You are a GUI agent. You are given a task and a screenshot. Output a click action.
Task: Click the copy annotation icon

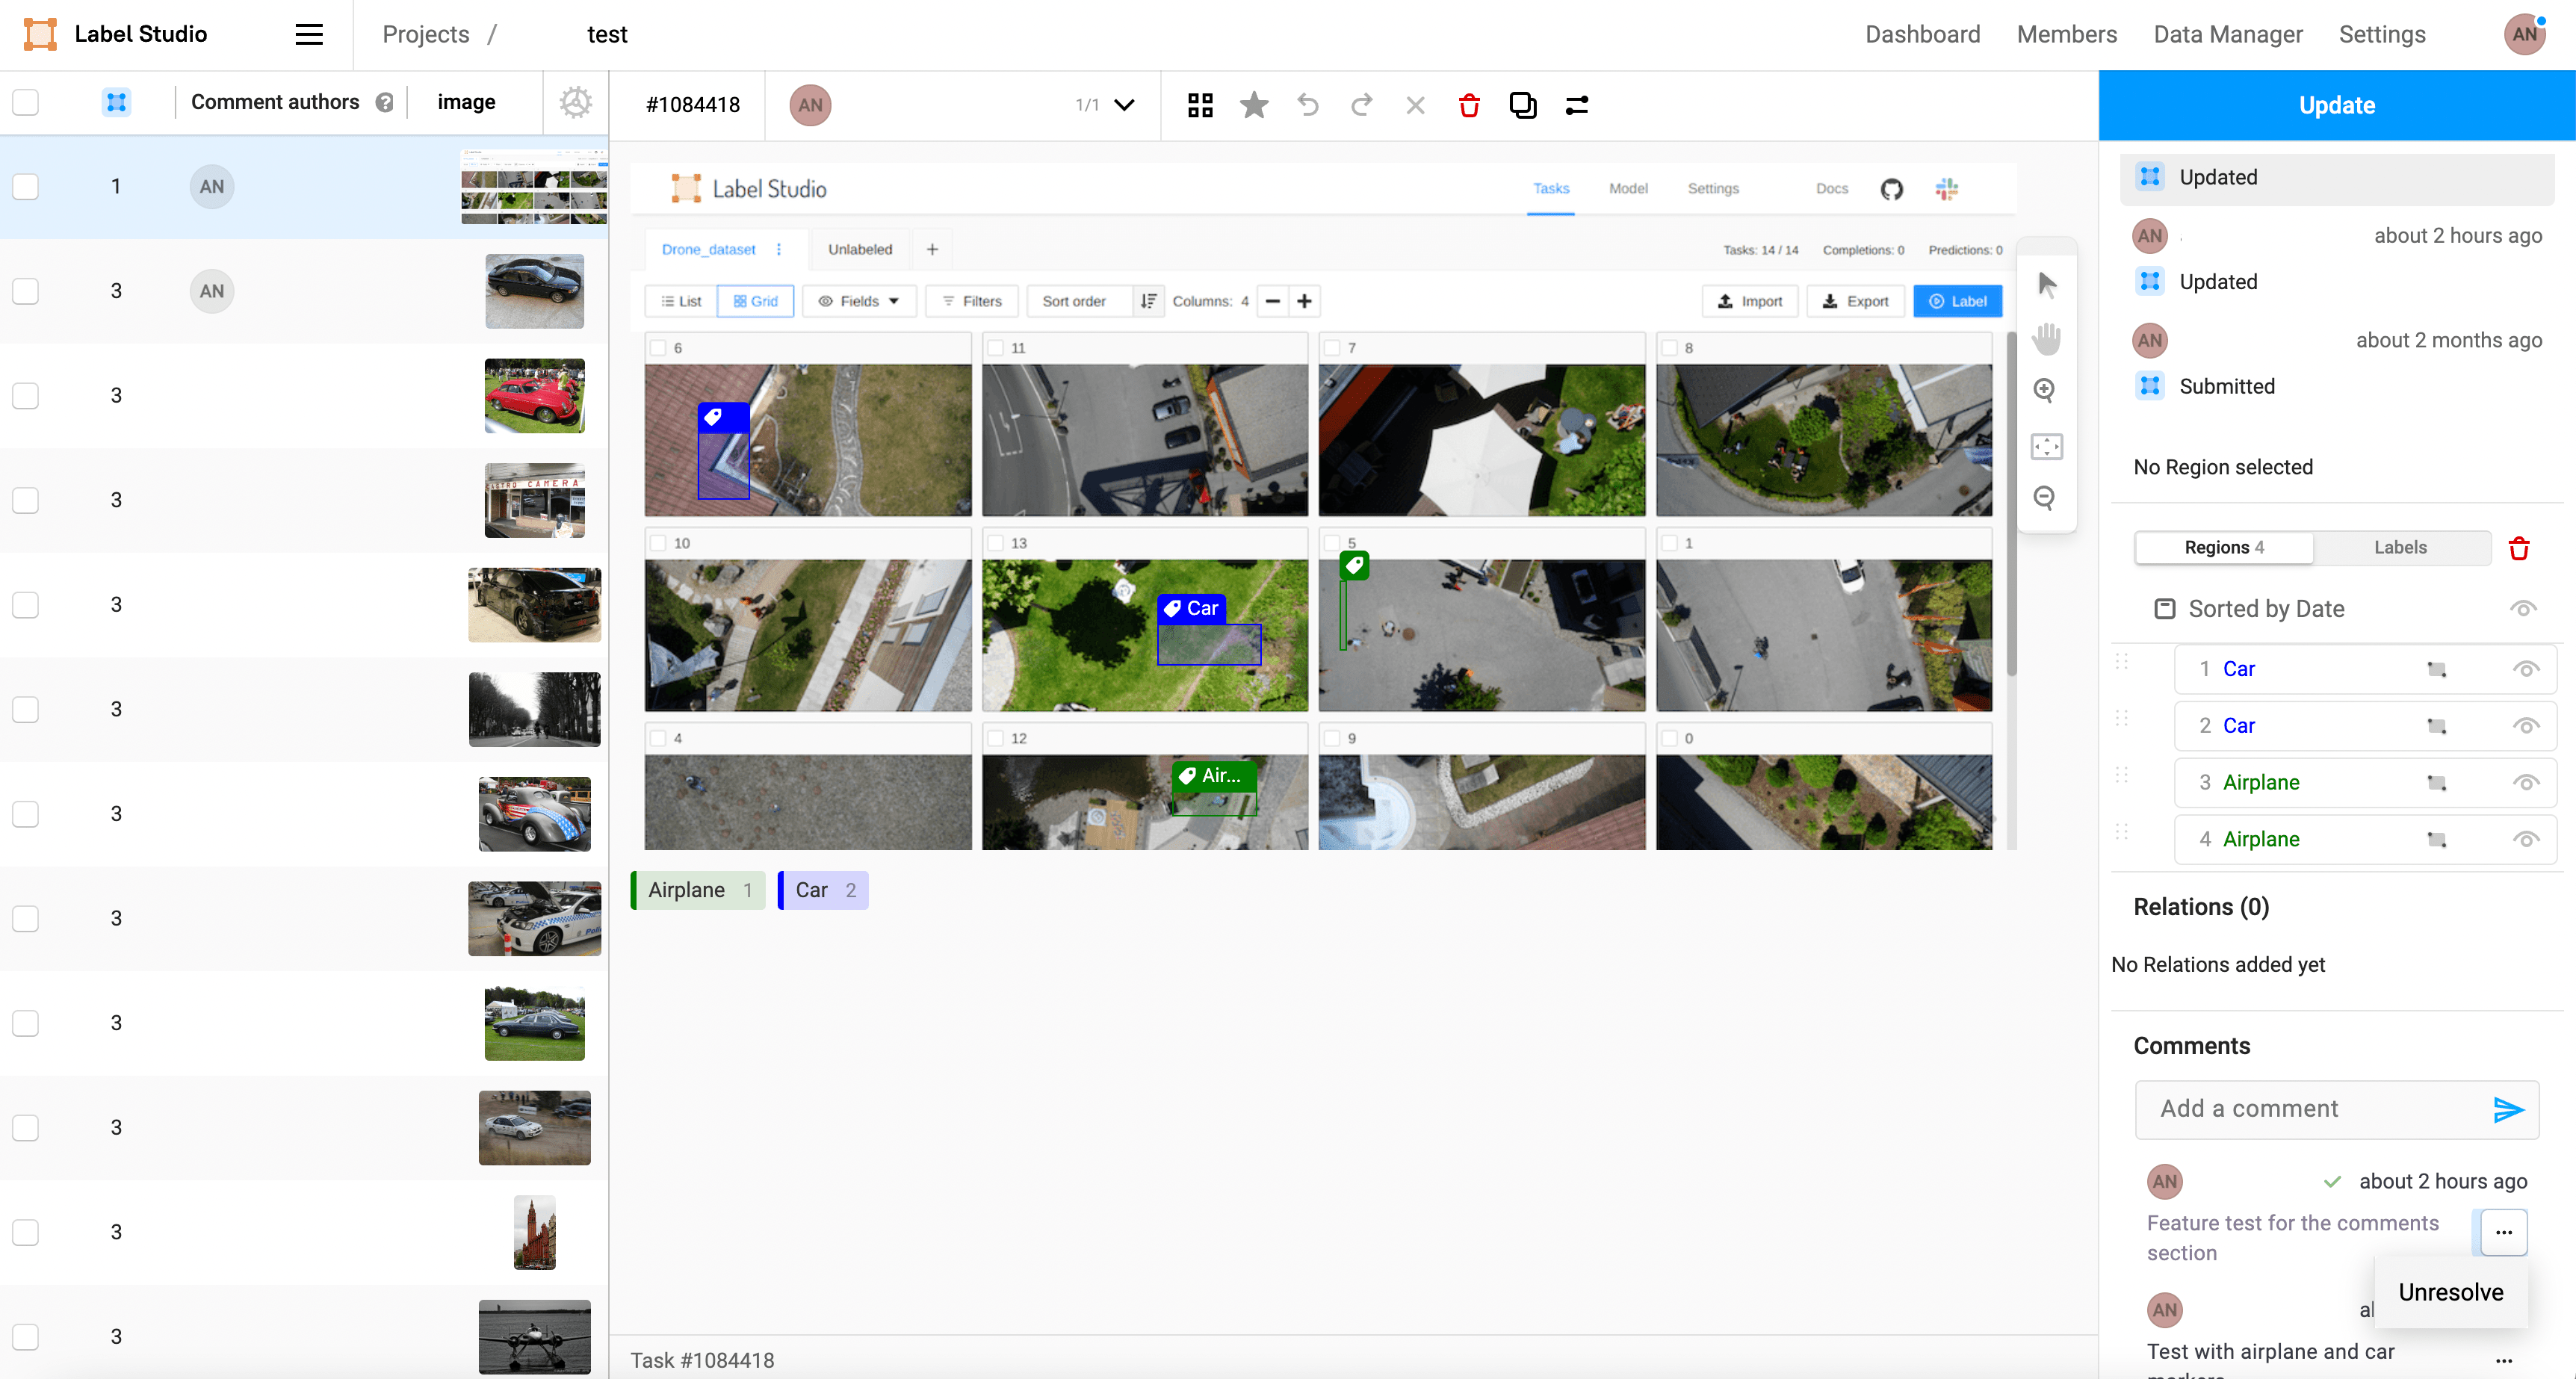(x=1522, y=105)
